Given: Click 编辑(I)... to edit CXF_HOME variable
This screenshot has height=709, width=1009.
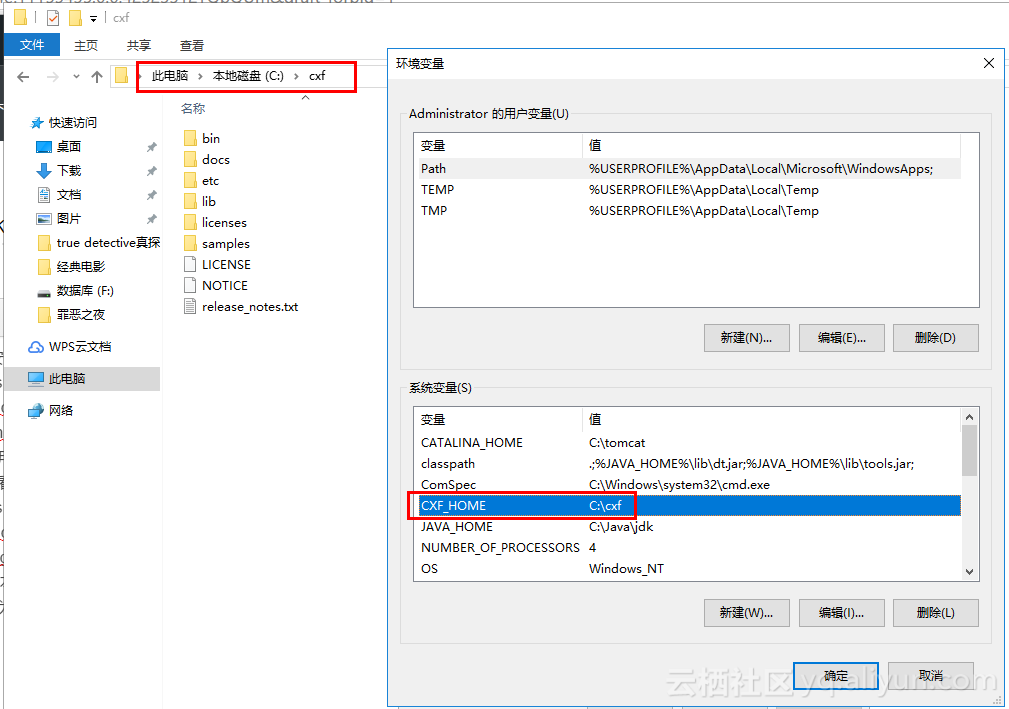Looking at the screenshot, I should pyautogui.click(x=841, y=613).
